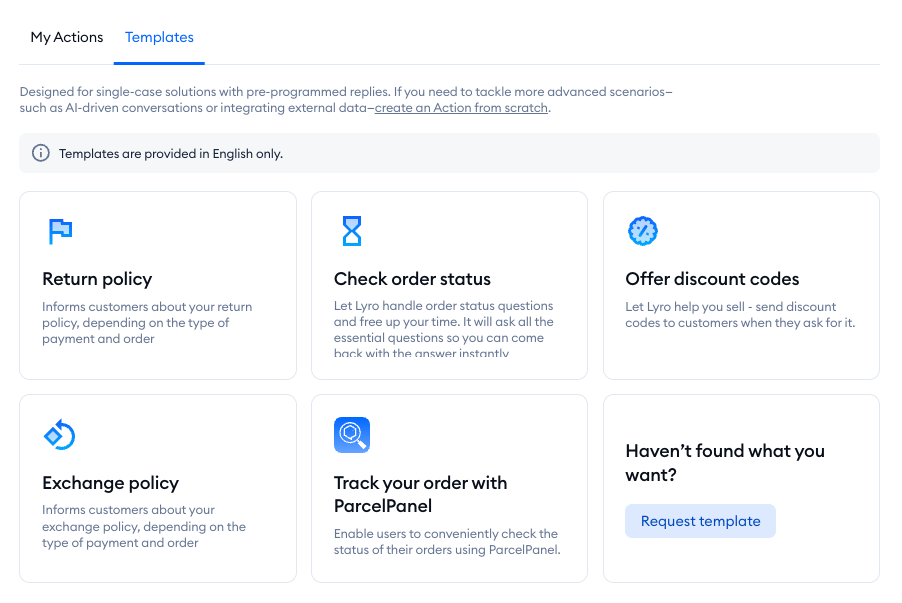The width and height of the screenshot is (902, 603).
Task: Open the create an Action from scratch link
Action: point(461,108)
